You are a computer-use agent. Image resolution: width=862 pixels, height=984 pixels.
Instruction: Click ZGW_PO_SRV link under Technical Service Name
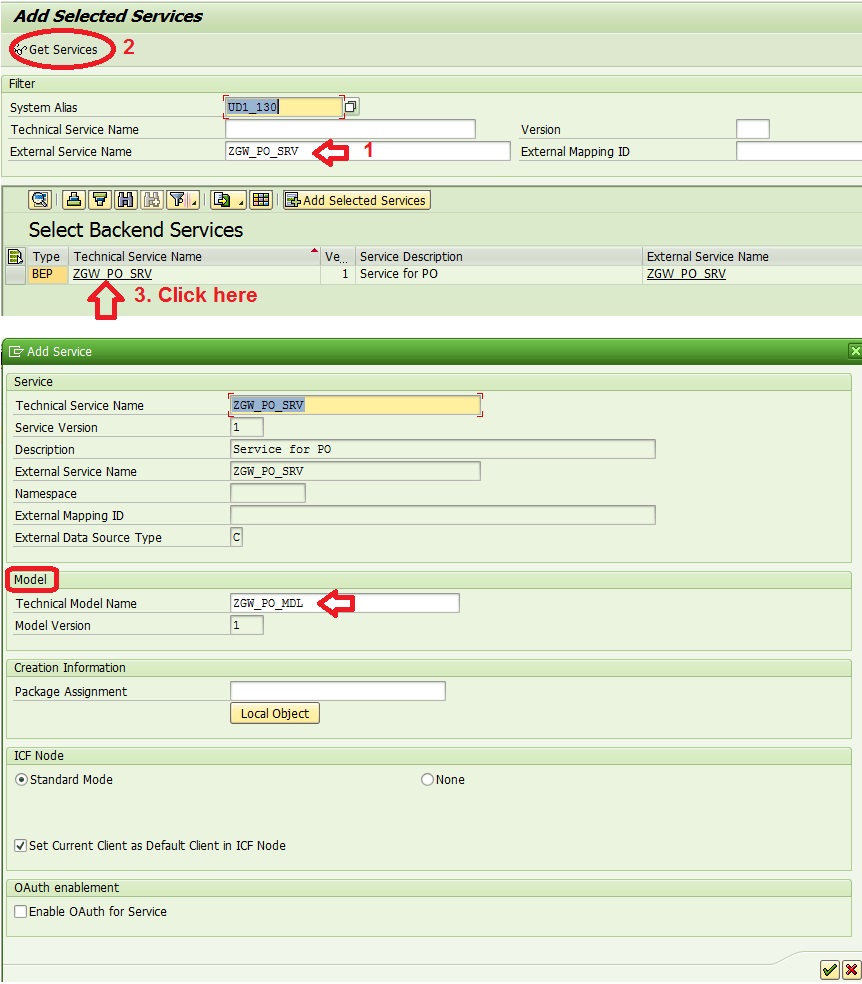pyautogui.click(x=112, y=274)
